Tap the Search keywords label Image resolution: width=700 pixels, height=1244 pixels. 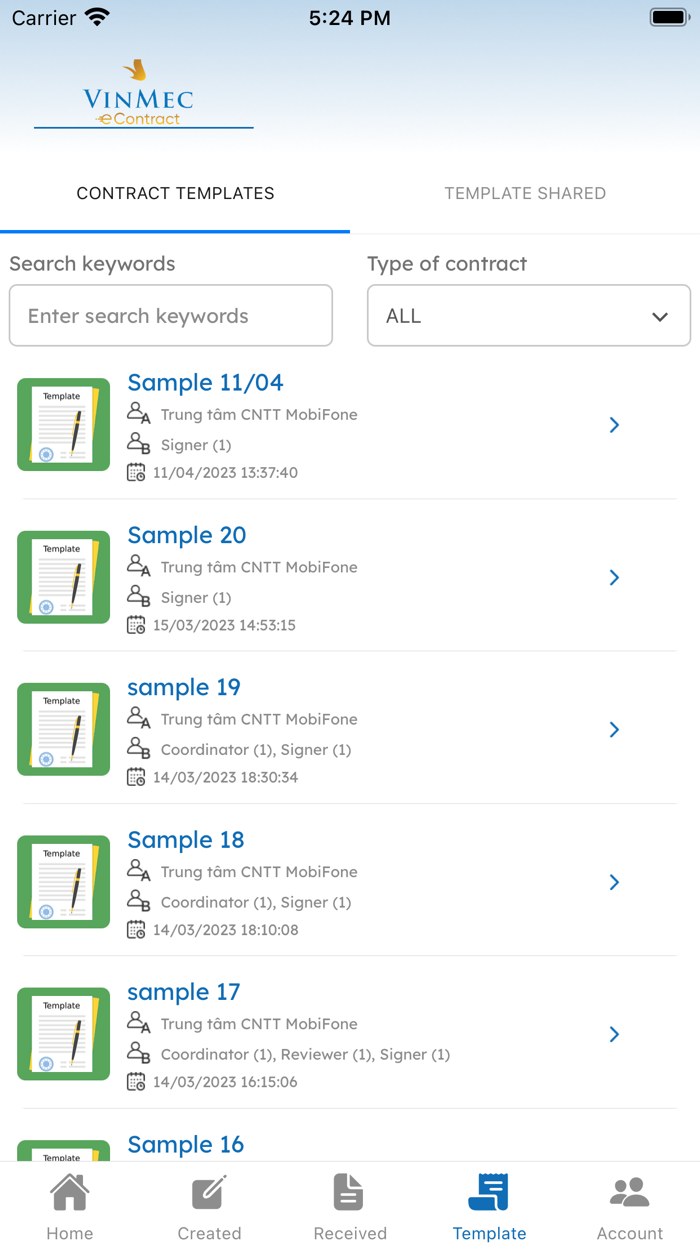[x=92, y=264]
